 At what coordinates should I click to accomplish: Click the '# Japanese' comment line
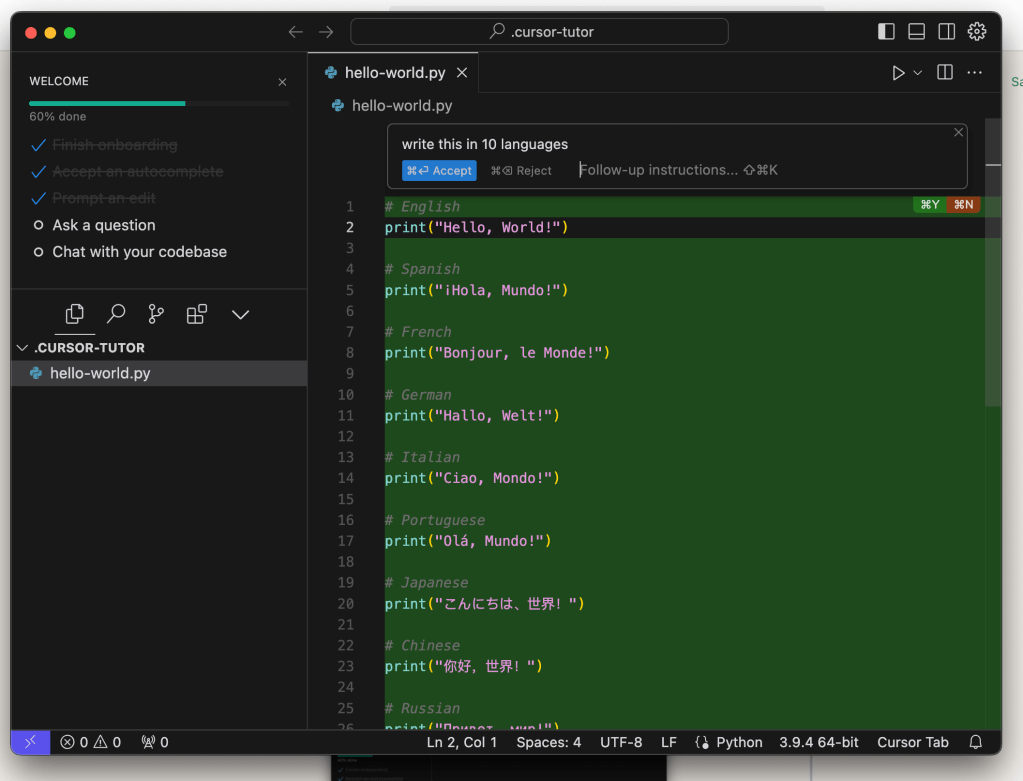point(427,583)
